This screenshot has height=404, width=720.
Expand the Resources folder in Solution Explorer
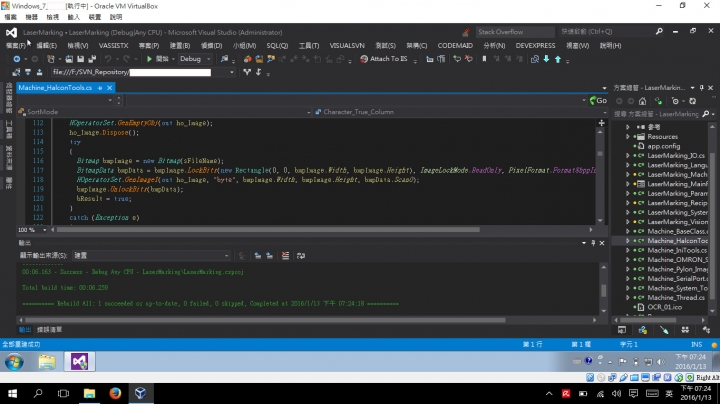coord(628,137)
